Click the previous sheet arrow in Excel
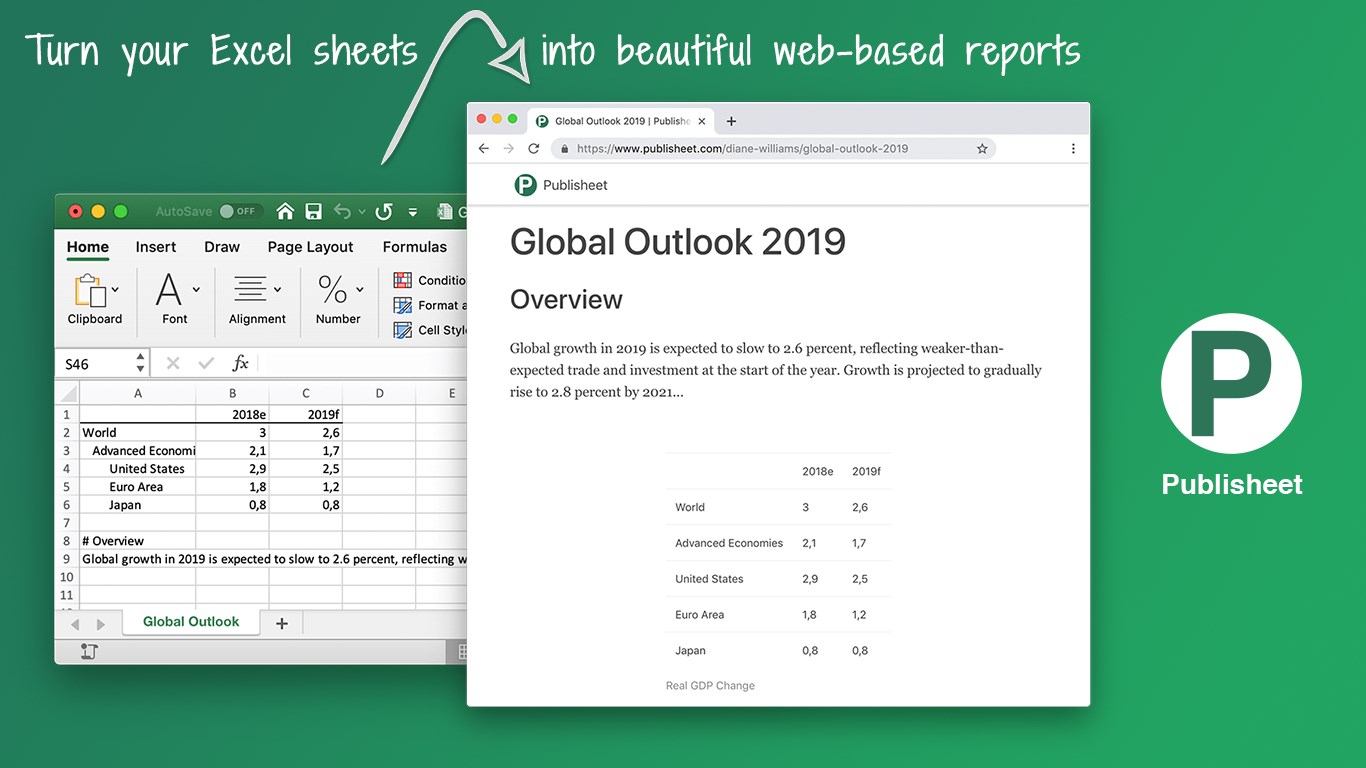 point(75,624)
